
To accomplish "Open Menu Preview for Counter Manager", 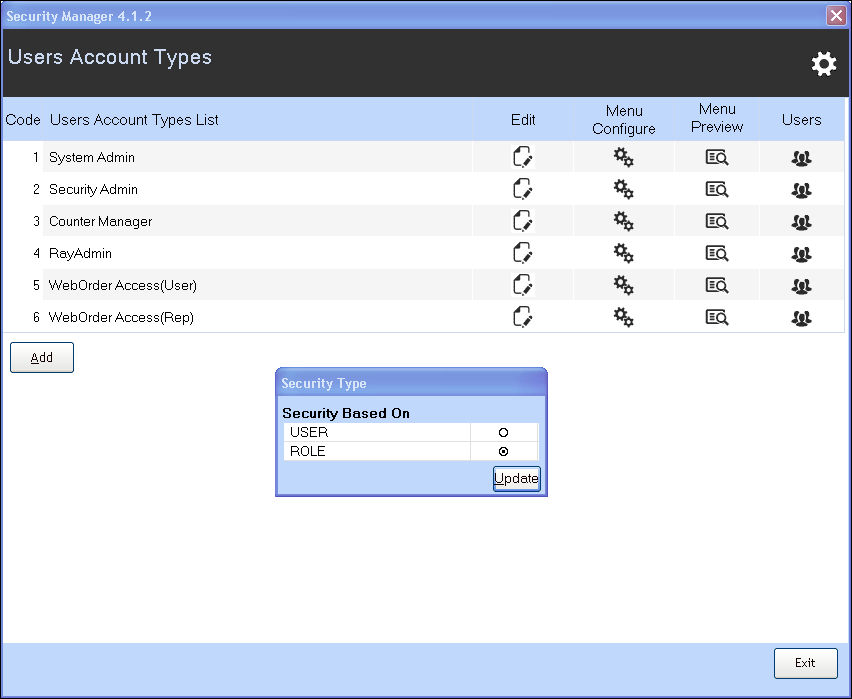I will pos(717,221).
